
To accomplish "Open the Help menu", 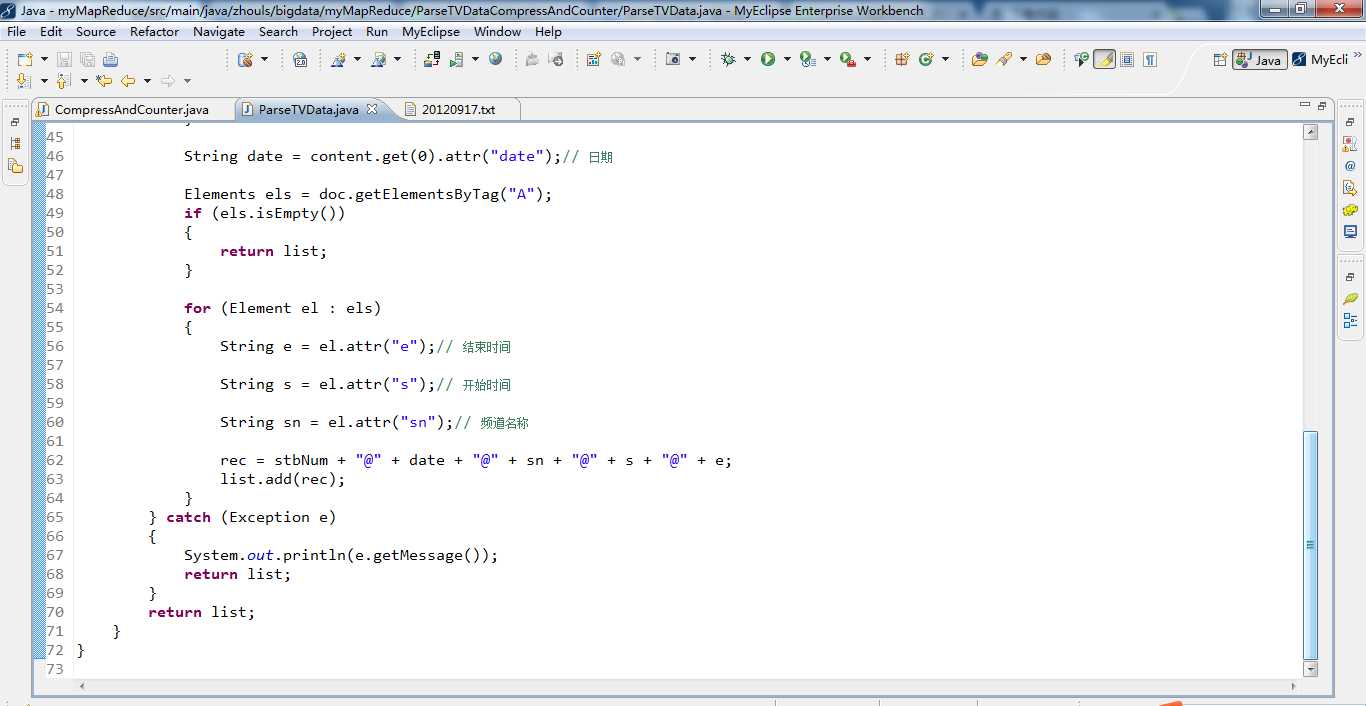I will pos(548,31).
